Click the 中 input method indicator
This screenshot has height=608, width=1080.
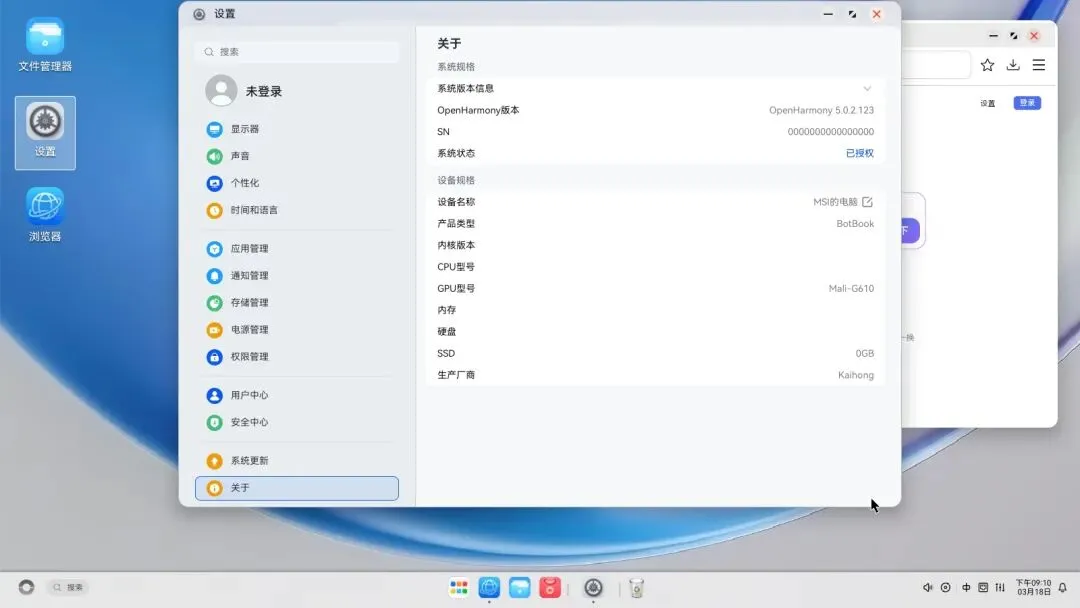coord(966,587)
